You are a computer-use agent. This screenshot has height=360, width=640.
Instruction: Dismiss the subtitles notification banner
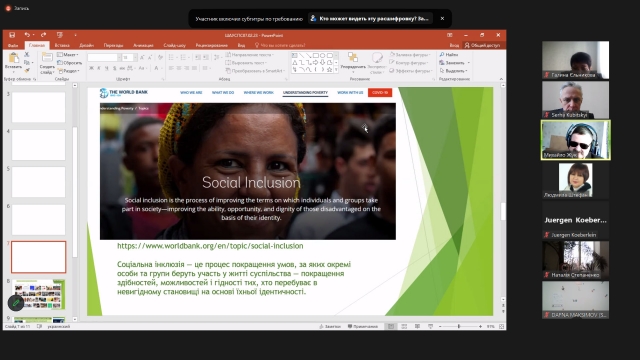[x=442, y=18]
